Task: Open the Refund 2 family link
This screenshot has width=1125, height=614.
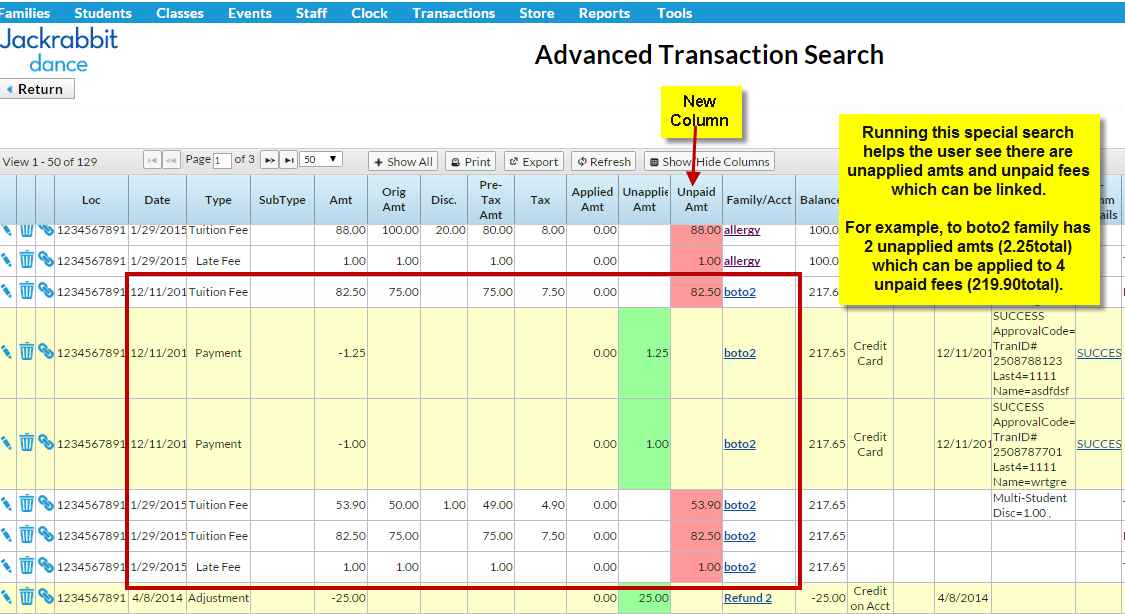Action: [x=748, y=598]
